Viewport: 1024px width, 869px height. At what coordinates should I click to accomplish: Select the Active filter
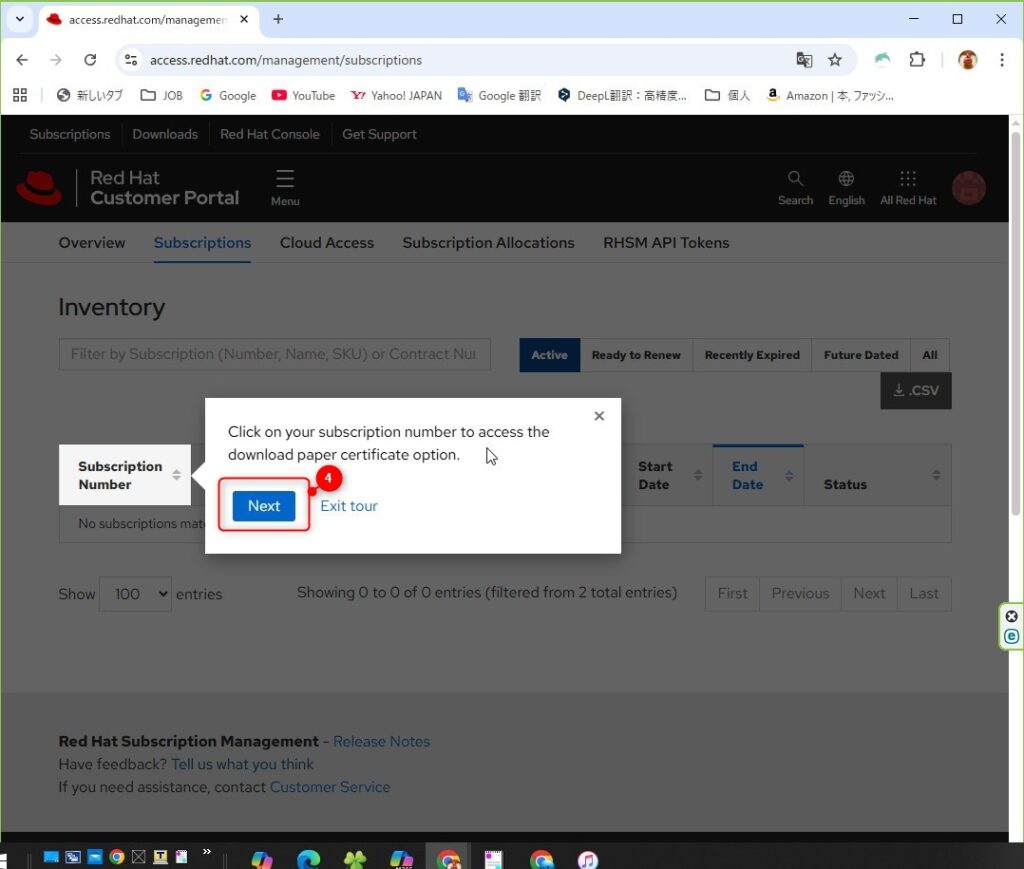(549, 355)
